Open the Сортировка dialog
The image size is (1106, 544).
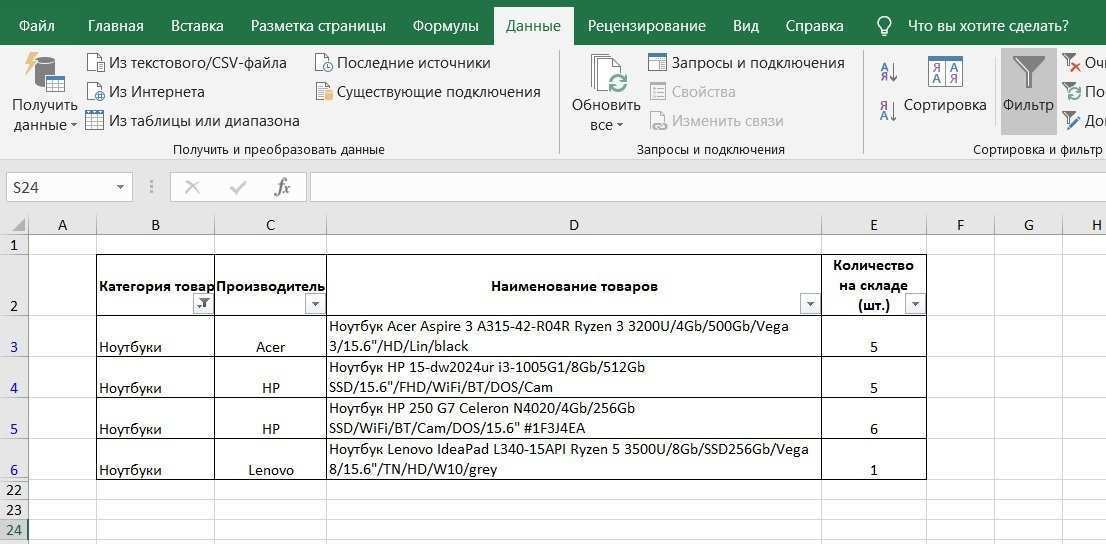coord(945,83)
